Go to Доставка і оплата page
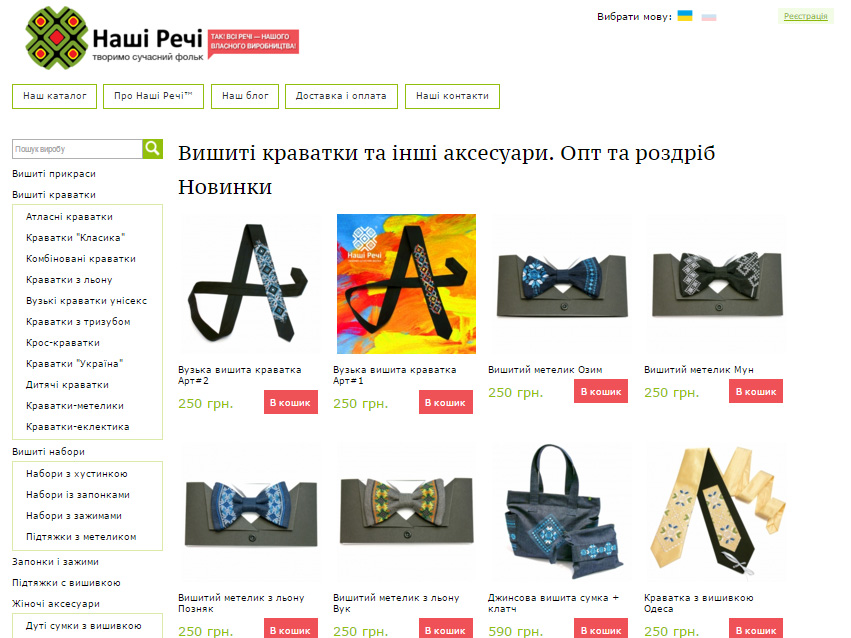Viewport: 851px width, 638px height. point(341,96)
